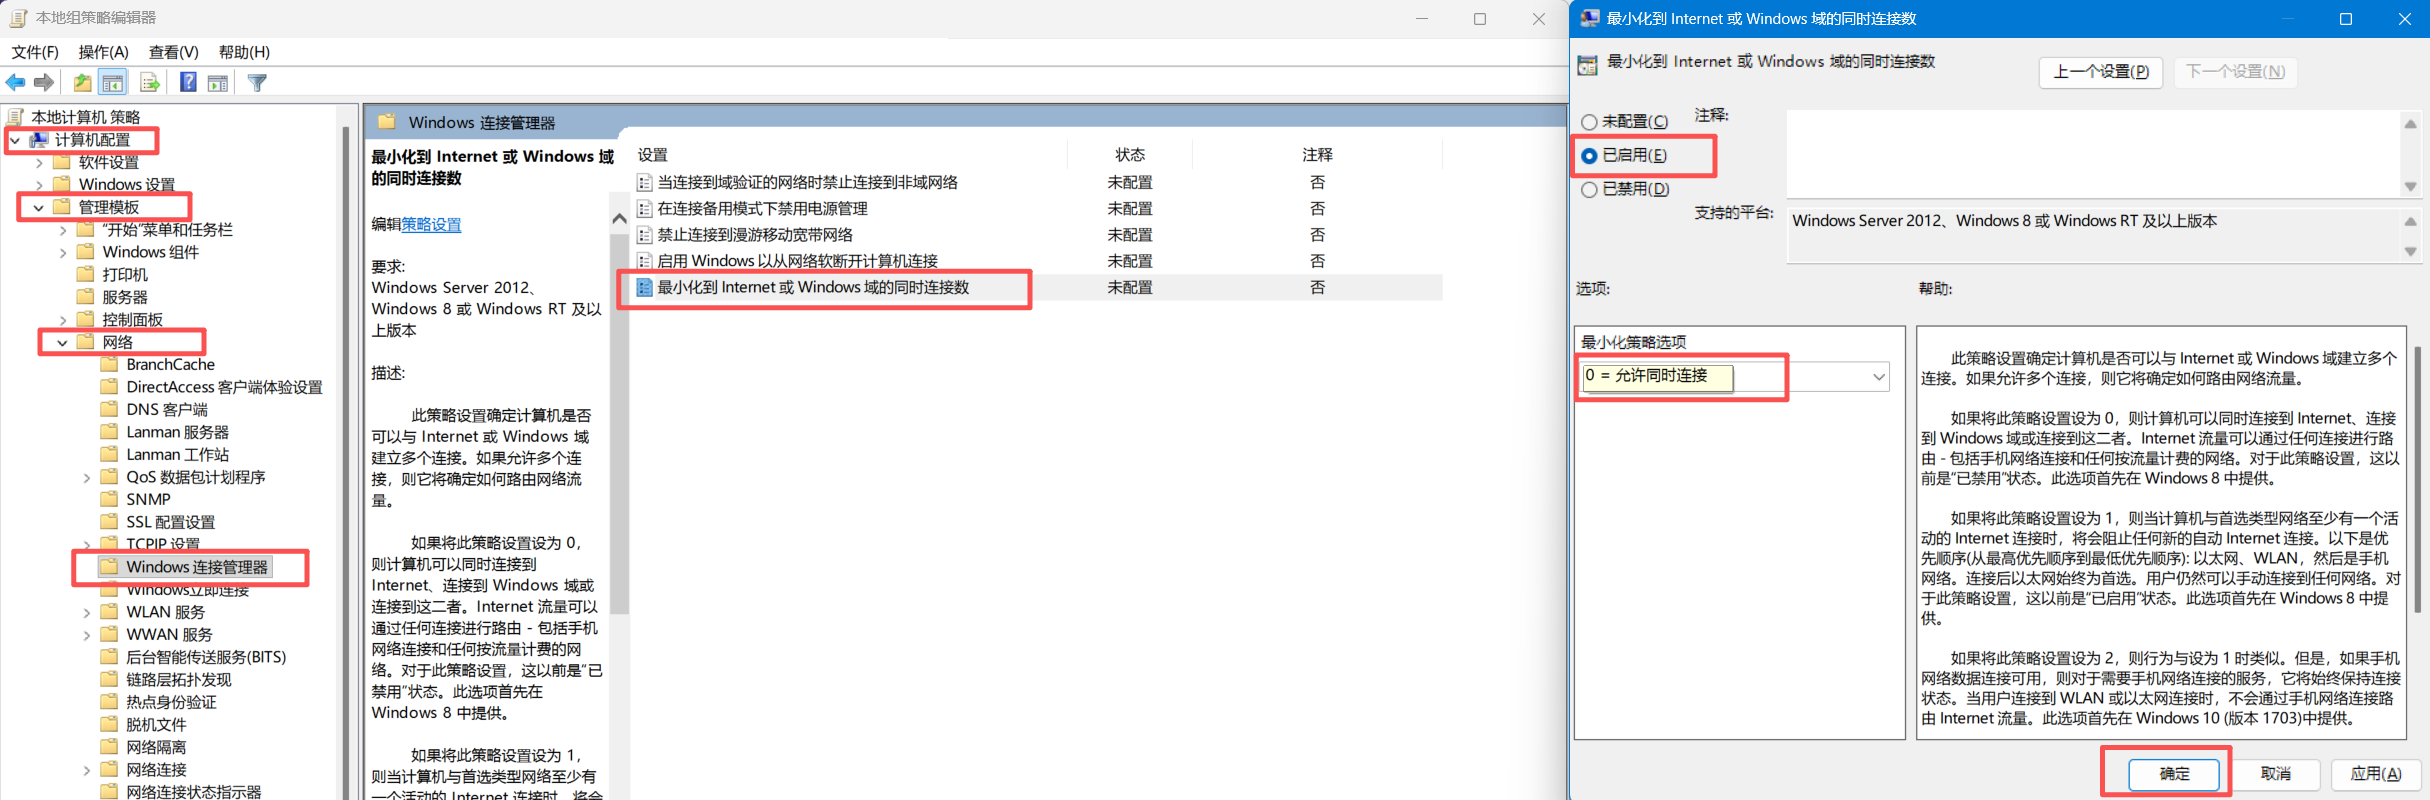
Task: Click scroll-up arrow of 支持的平台 box
Action: pos(2410,221)
